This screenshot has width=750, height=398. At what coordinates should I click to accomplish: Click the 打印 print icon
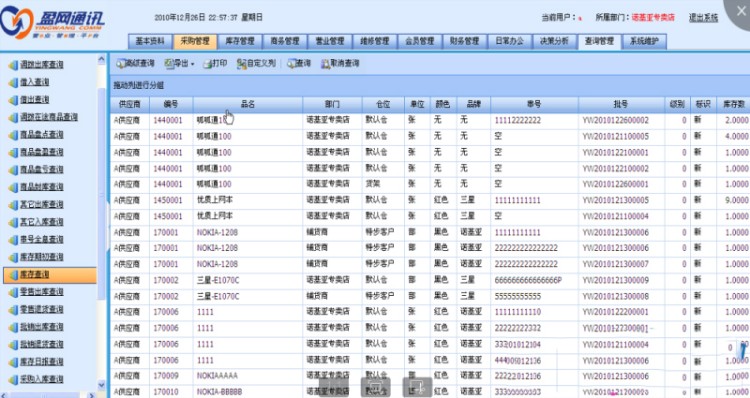point(215,63)
